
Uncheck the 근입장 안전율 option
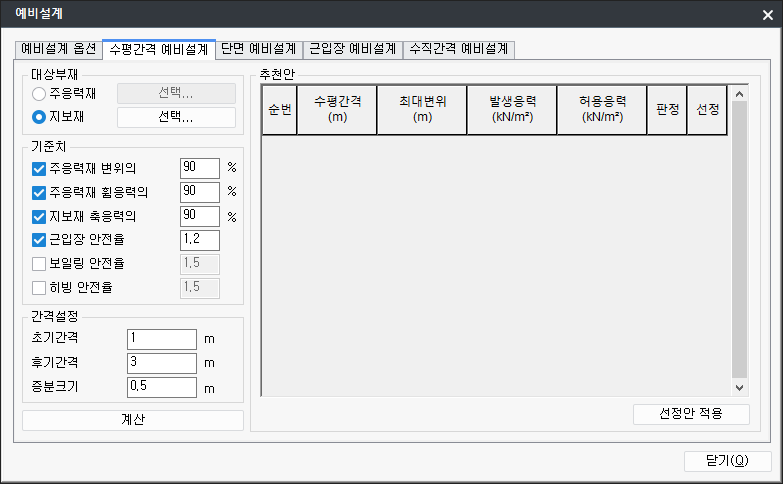(40, 240)
